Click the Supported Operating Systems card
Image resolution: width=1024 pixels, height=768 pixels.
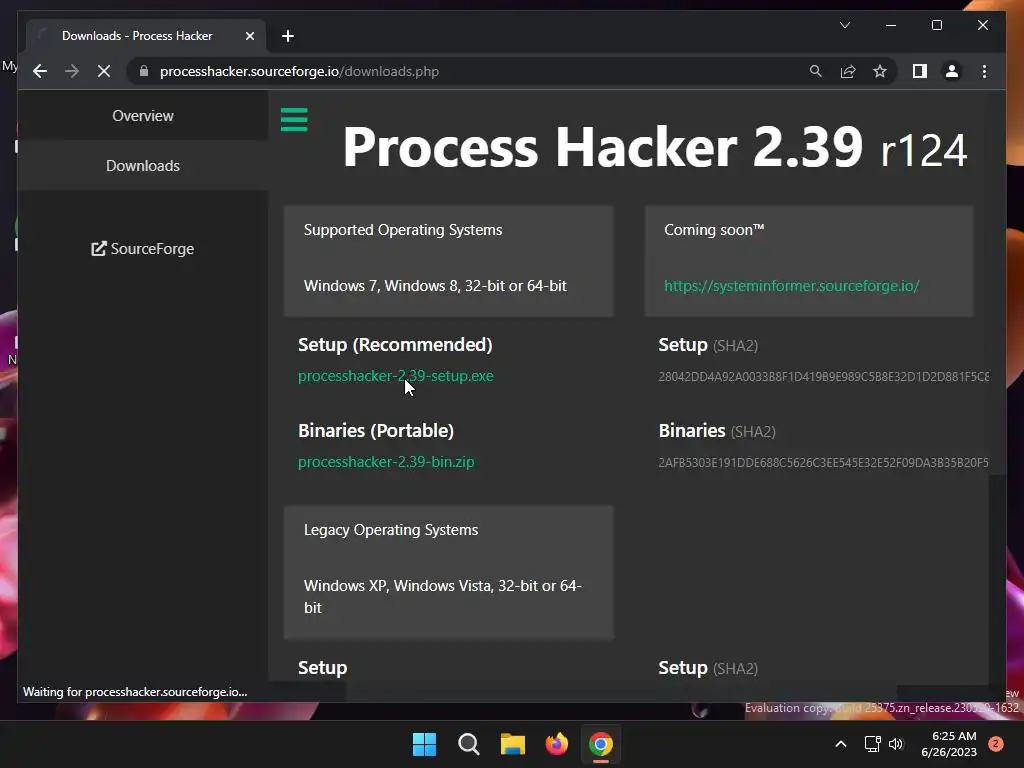tap(449, 261)
